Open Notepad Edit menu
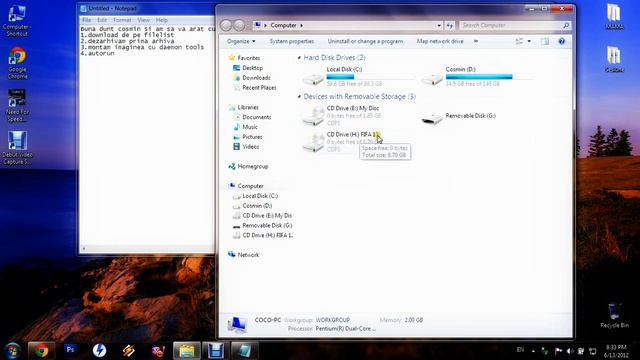 (x=102, y=20)
